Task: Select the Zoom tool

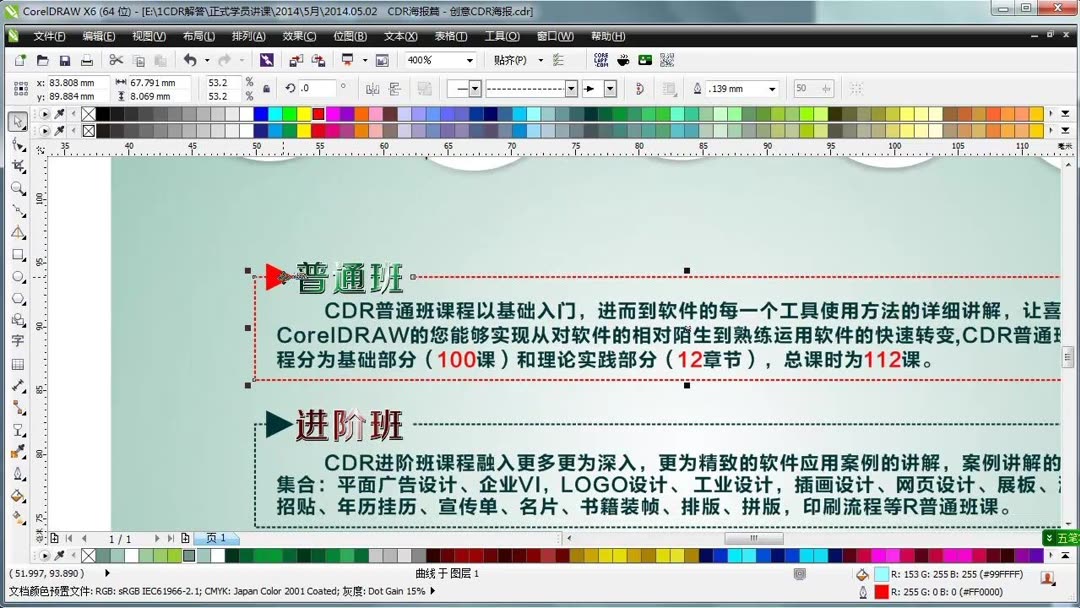Action: pos(17,188)
